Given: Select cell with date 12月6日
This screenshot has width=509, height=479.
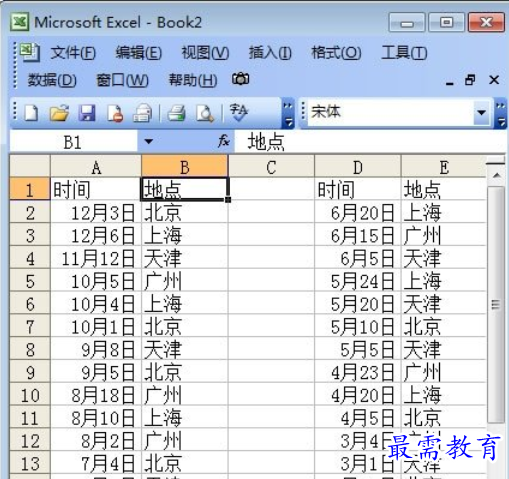Looking at the screenshot, I should pyautogui.click(x=96, y=235).
